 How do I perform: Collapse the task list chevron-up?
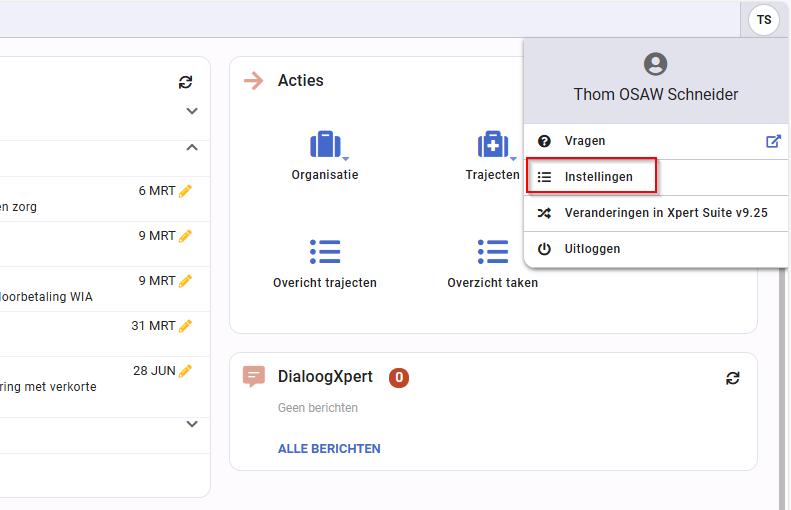click(192, 148)
